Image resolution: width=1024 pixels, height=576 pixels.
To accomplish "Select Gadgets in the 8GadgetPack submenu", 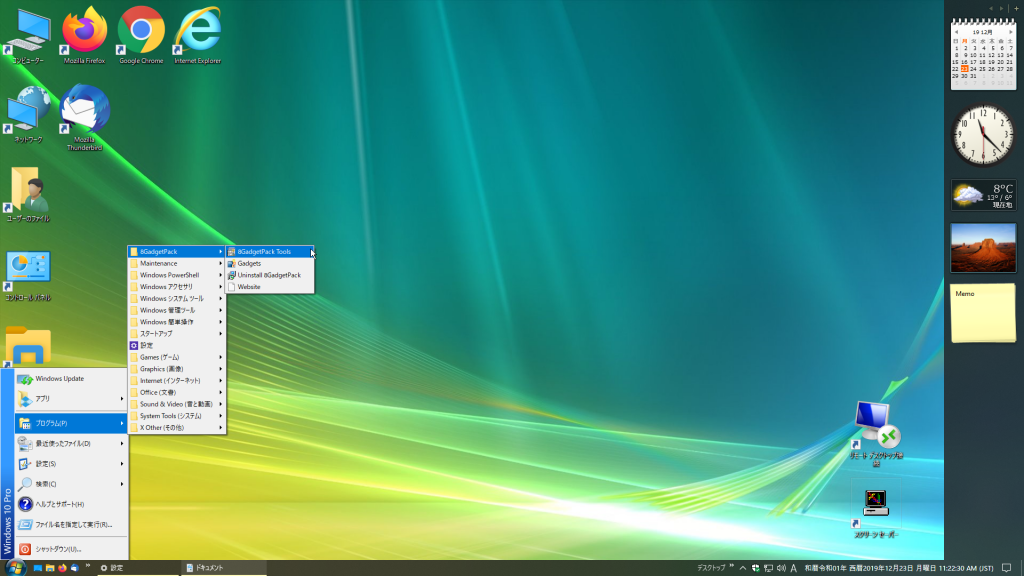I will tap(270, 263).
